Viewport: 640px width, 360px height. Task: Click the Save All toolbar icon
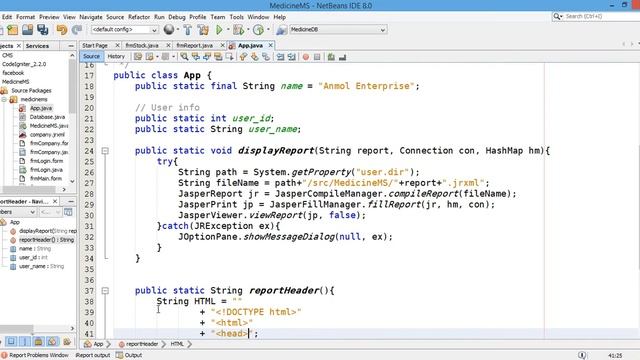pos(42,30)
